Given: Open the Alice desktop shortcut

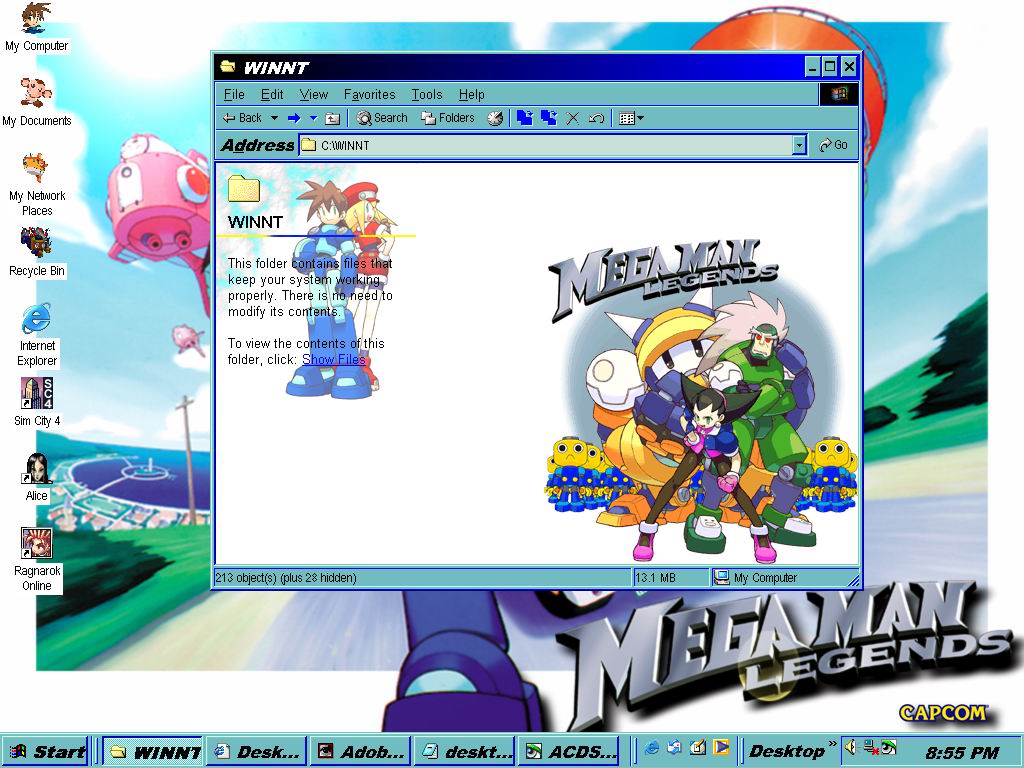Looking at the screenshot, I should click(x=37, y=477).
